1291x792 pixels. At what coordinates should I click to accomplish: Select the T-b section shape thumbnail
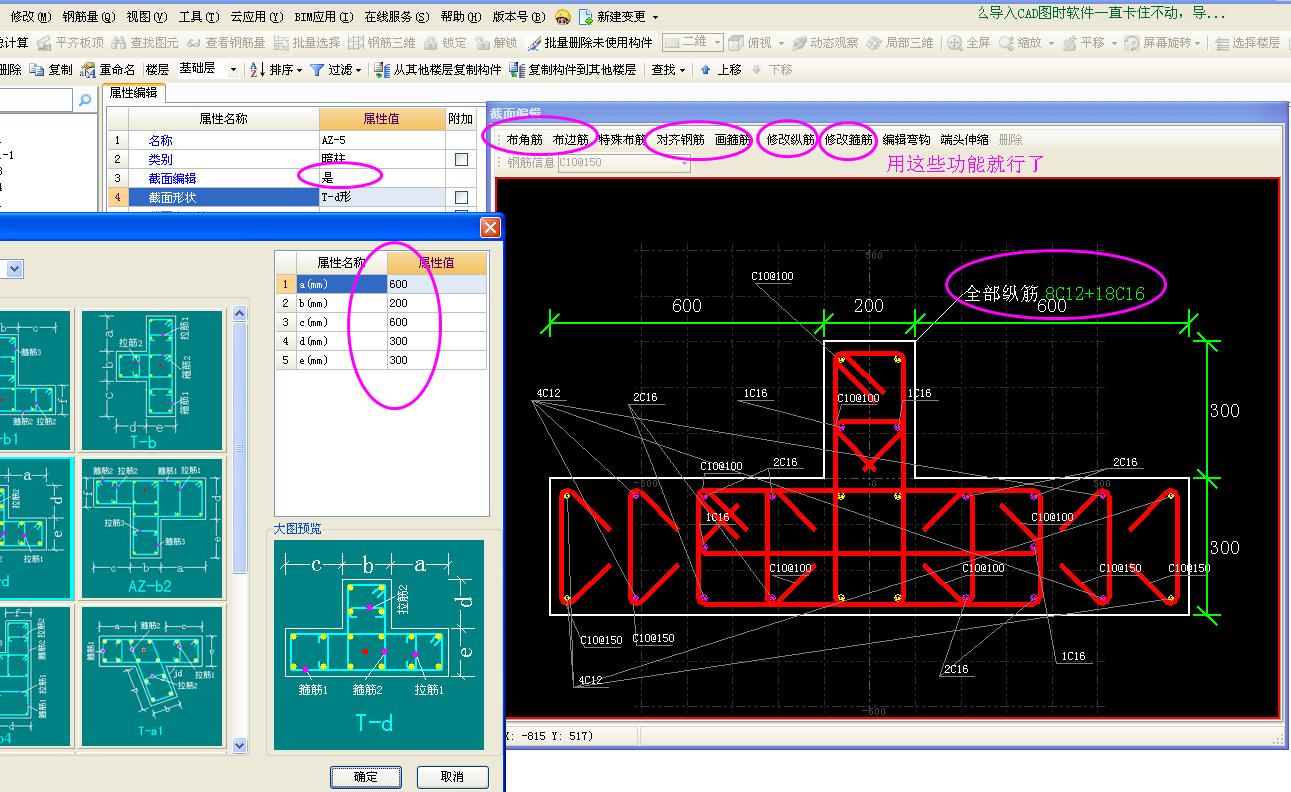[x=152, y=379]
